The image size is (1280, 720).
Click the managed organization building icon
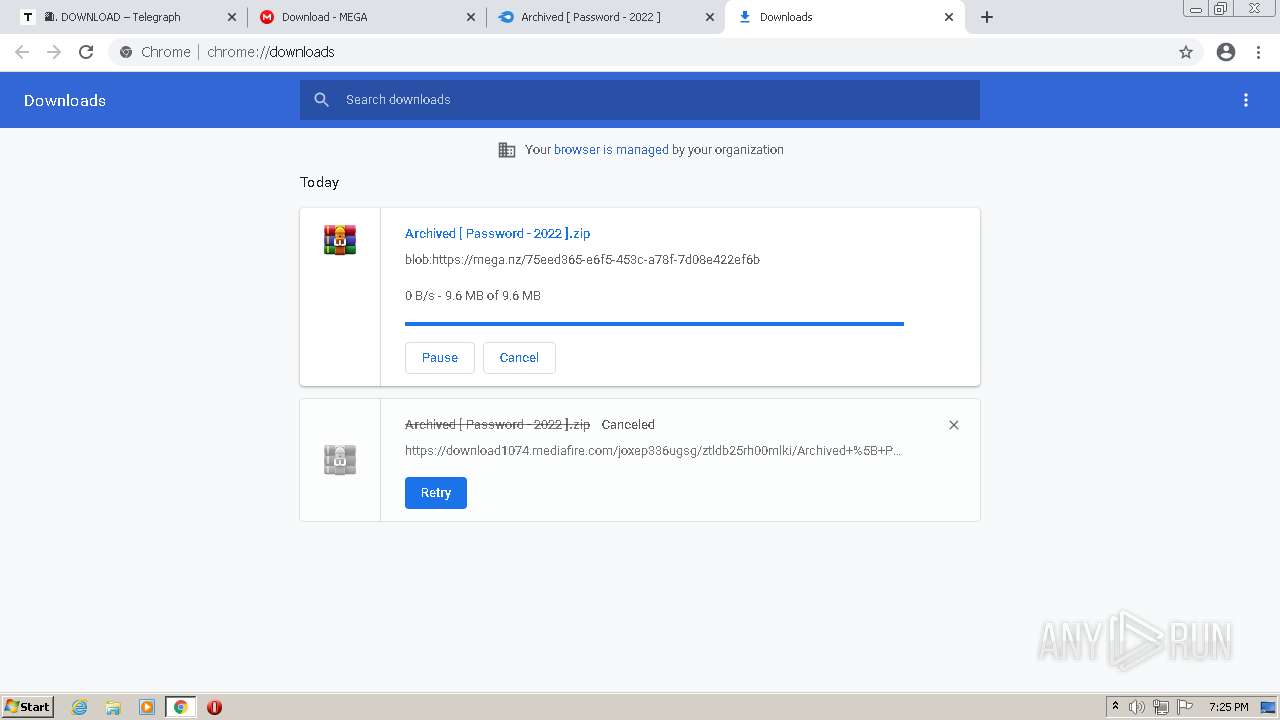(507, 150)
